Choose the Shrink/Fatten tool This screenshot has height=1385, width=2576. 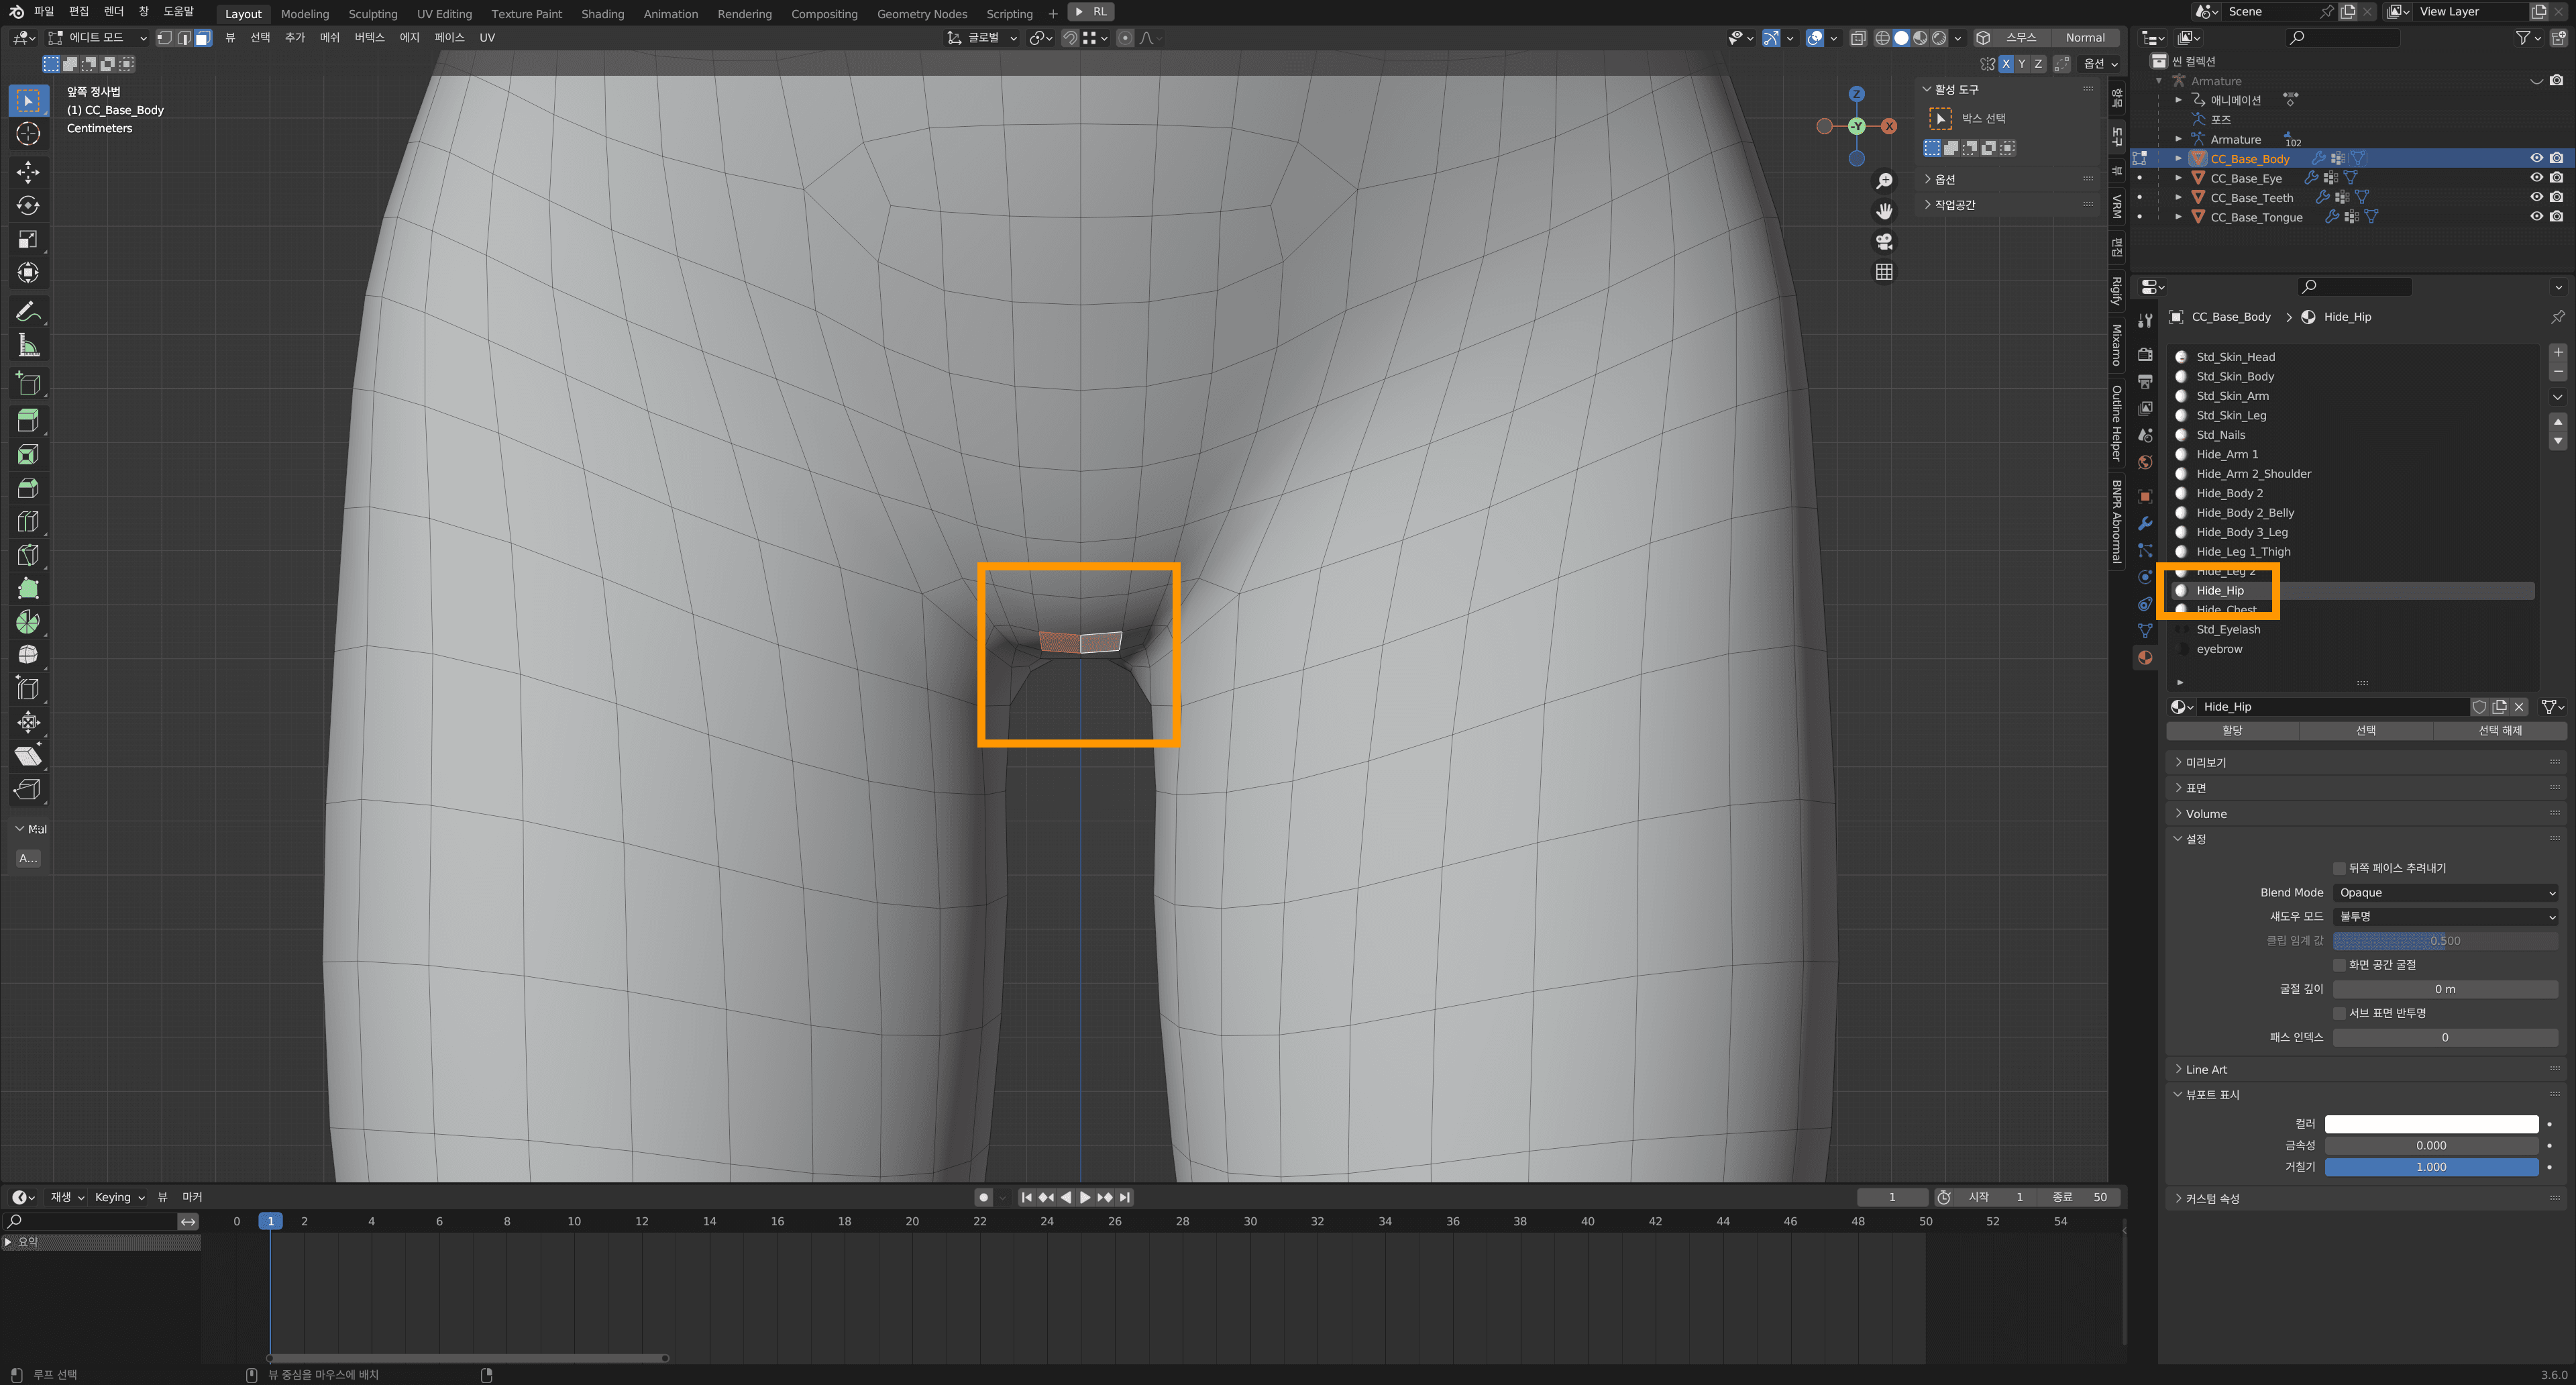(28, 722)
